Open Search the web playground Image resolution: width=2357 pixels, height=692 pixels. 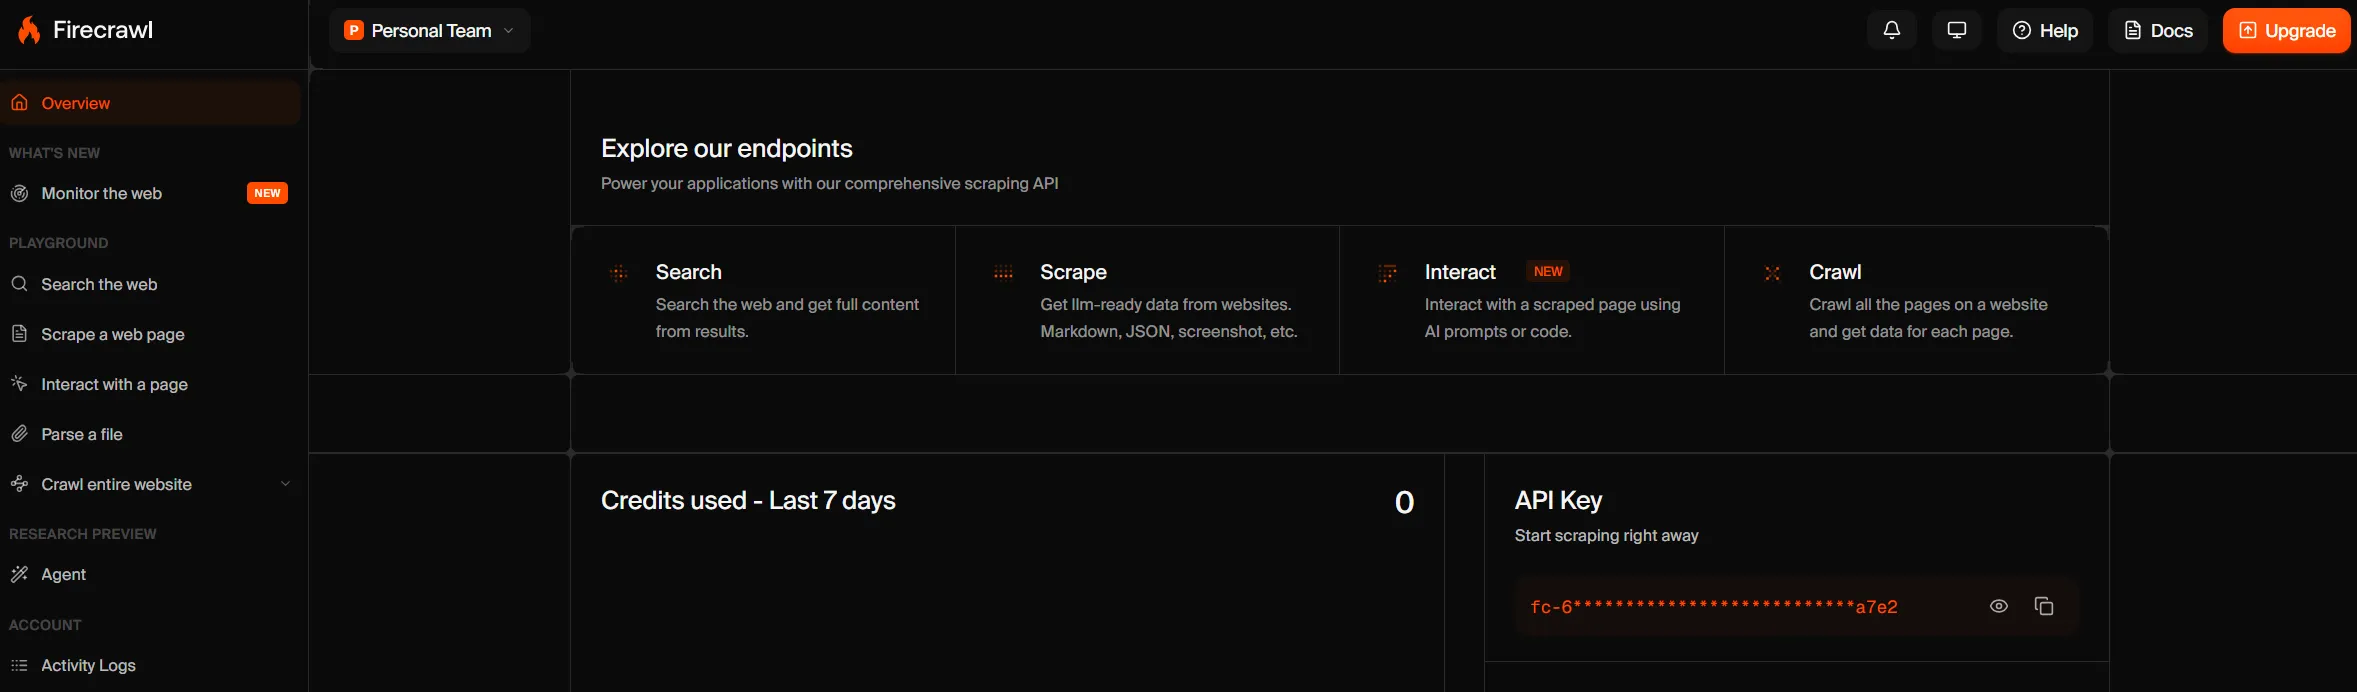click(x=150, y=284)
